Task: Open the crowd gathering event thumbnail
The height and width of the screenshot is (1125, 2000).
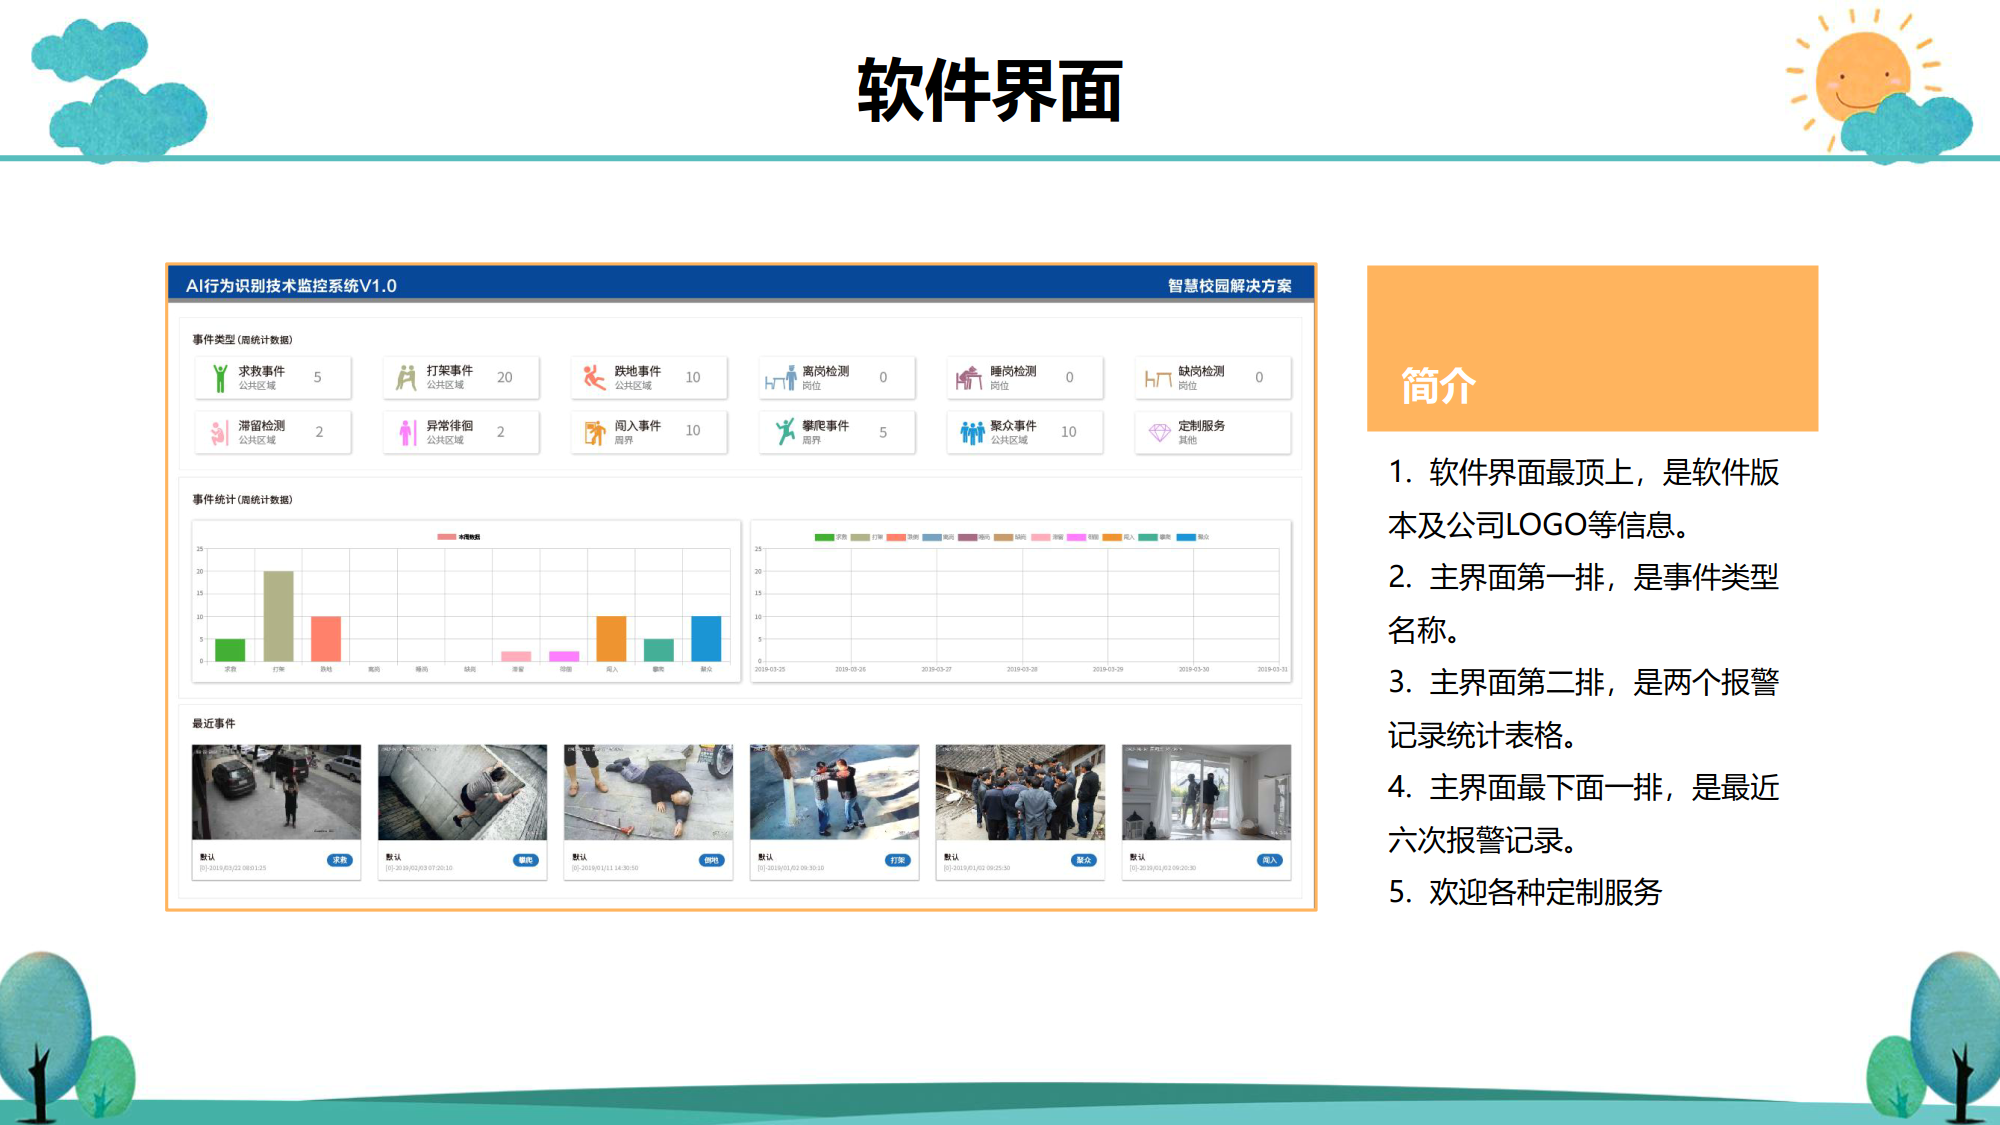Action: pos(1020,792)
